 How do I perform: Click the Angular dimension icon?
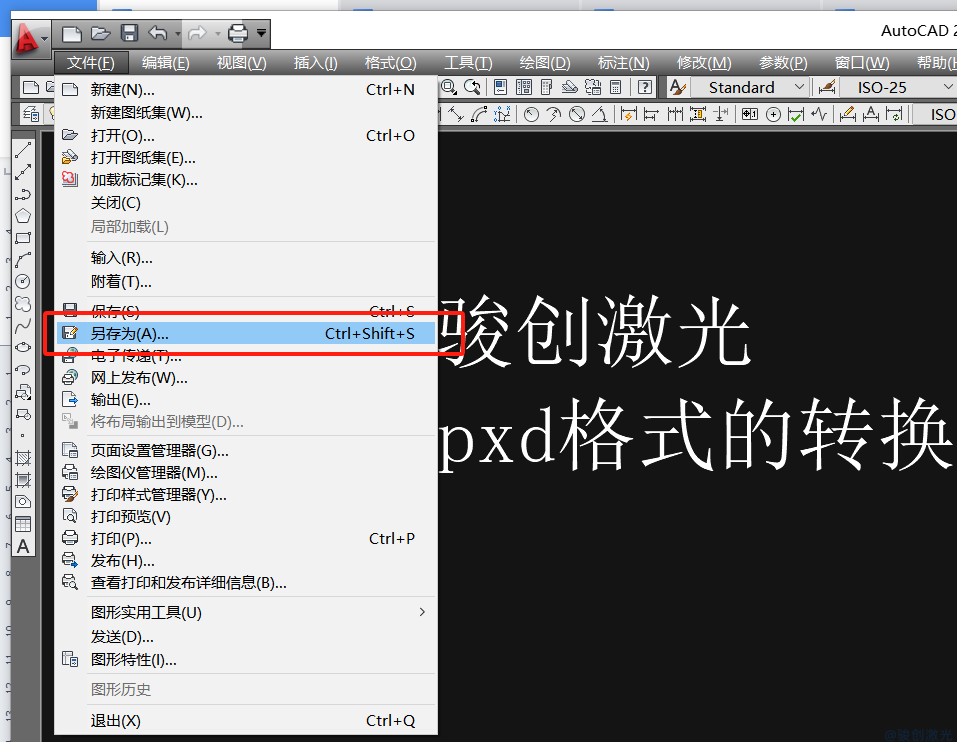click(600, 114)
